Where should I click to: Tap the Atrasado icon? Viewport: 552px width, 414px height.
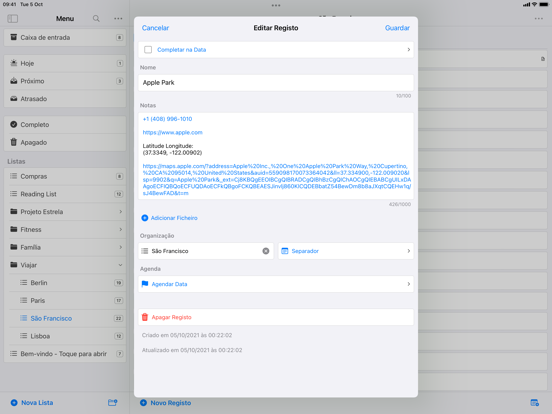point(13,99)
